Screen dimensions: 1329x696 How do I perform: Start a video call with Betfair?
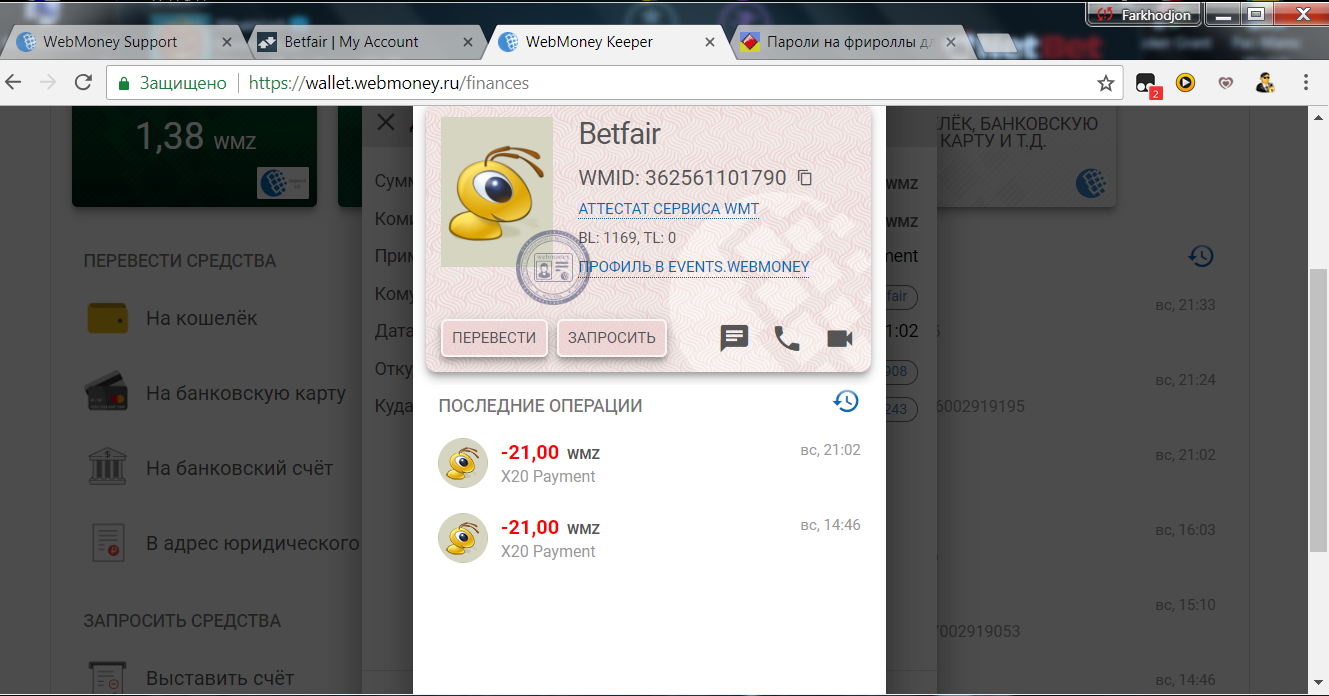pyautogui.click(x=840, y=338)
